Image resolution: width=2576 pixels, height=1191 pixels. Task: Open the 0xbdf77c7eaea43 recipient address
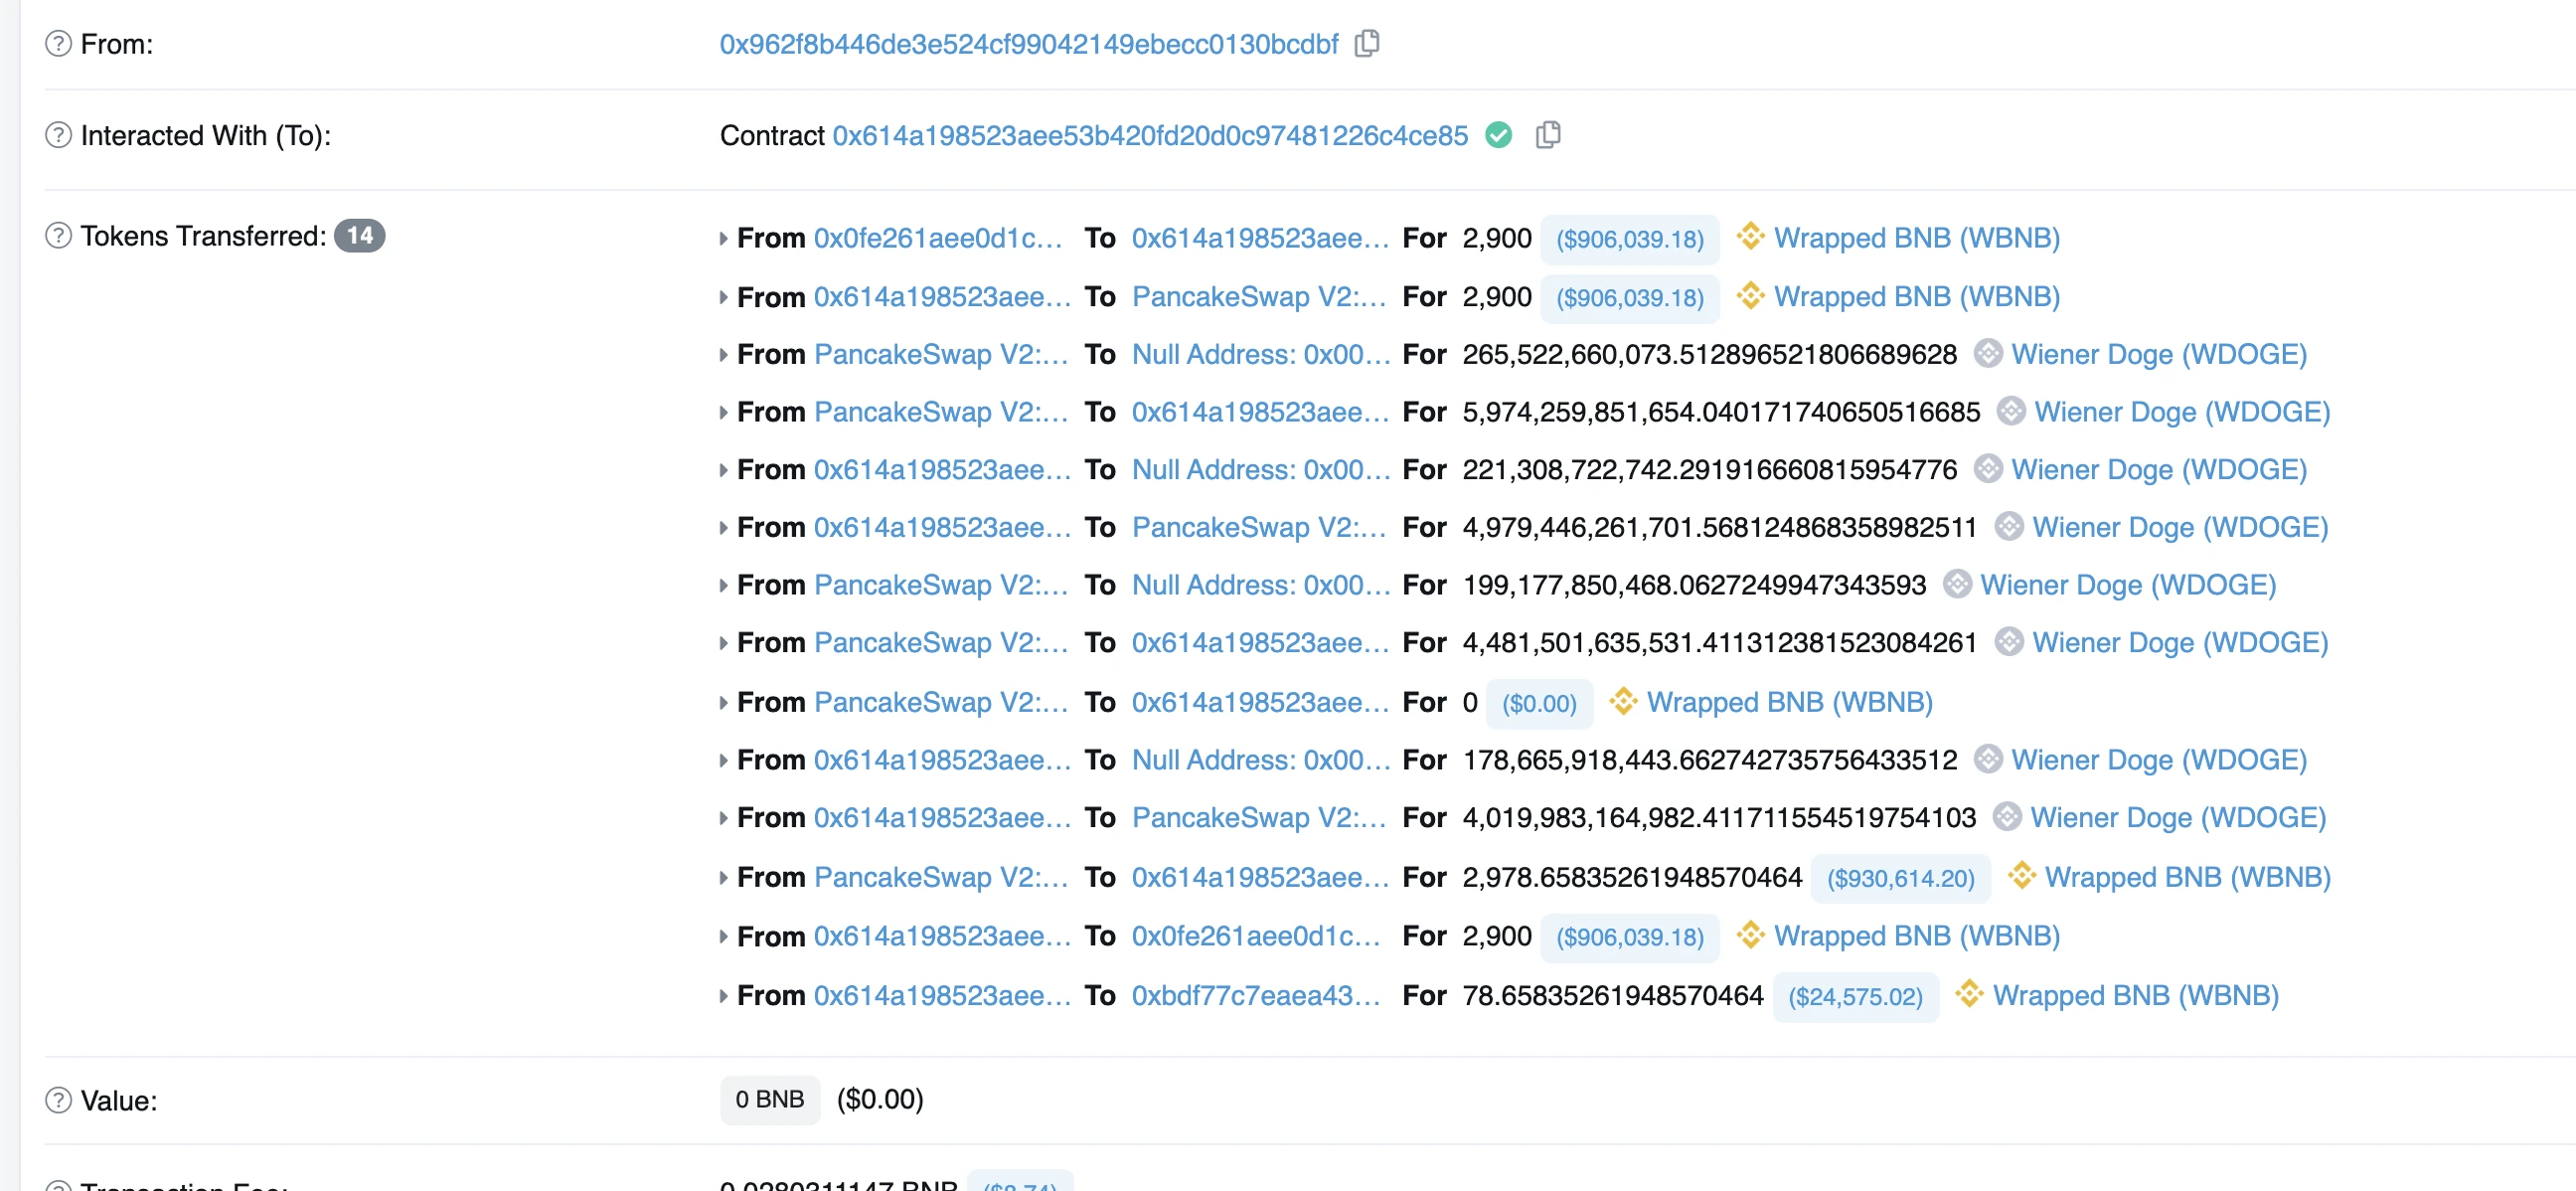[x=1255, y=996]
